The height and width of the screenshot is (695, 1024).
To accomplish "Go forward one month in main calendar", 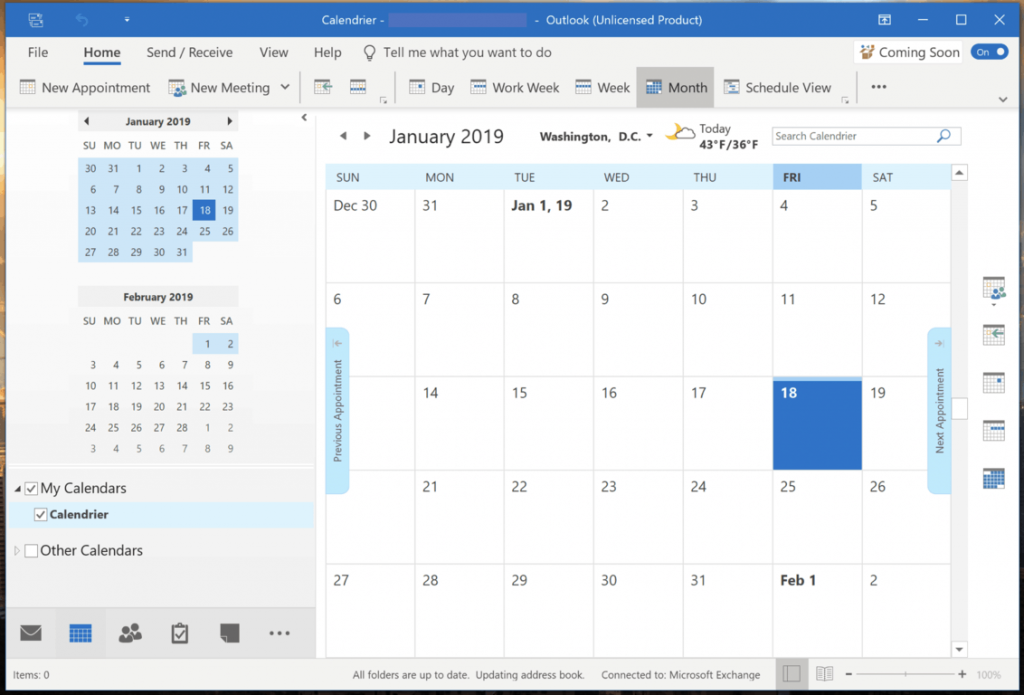I will 367,136.
